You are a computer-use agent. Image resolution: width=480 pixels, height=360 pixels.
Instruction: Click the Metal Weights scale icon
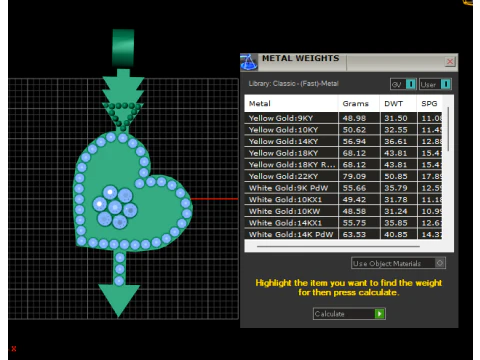[249, 62]
